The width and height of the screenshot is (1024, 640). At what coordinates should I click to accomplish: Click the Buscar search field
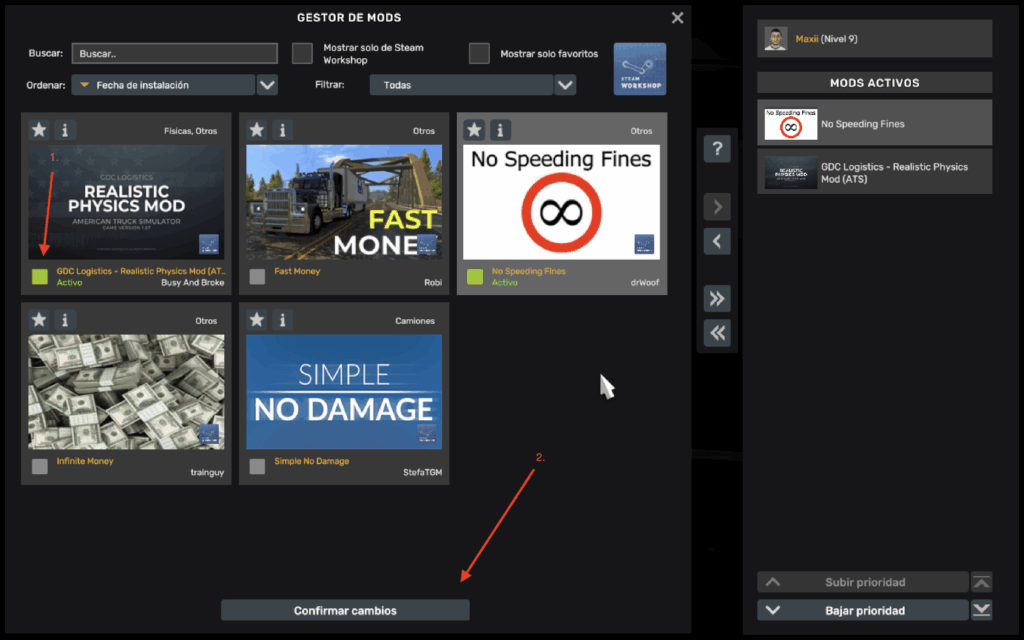[x=174, y=53]
